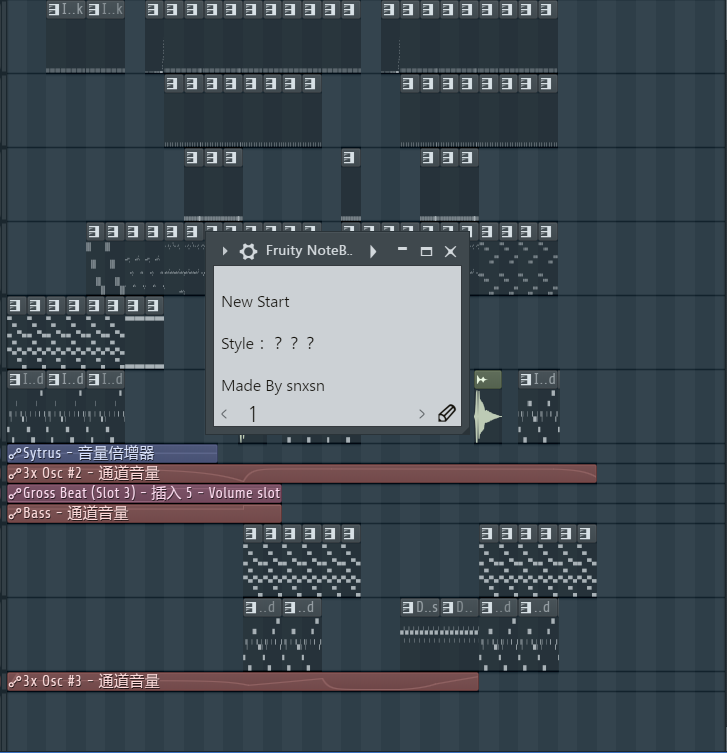Click inside the NoteBook text 'New Start'
The height and width of the screenshot is (753, 727).
(x=255, y=302)
